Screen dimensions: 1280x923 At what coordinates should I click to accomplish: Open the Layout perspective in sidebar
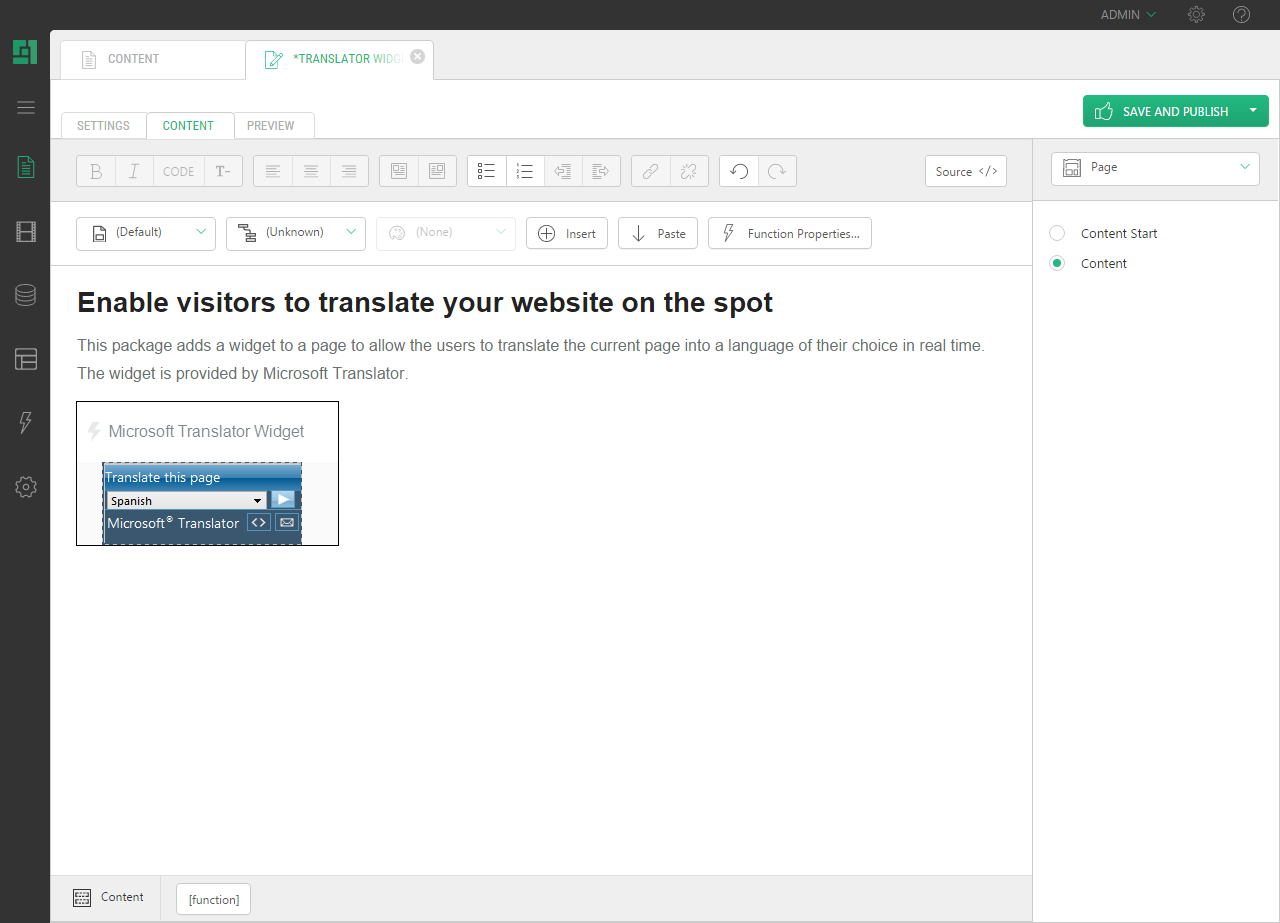pos(26,359)
